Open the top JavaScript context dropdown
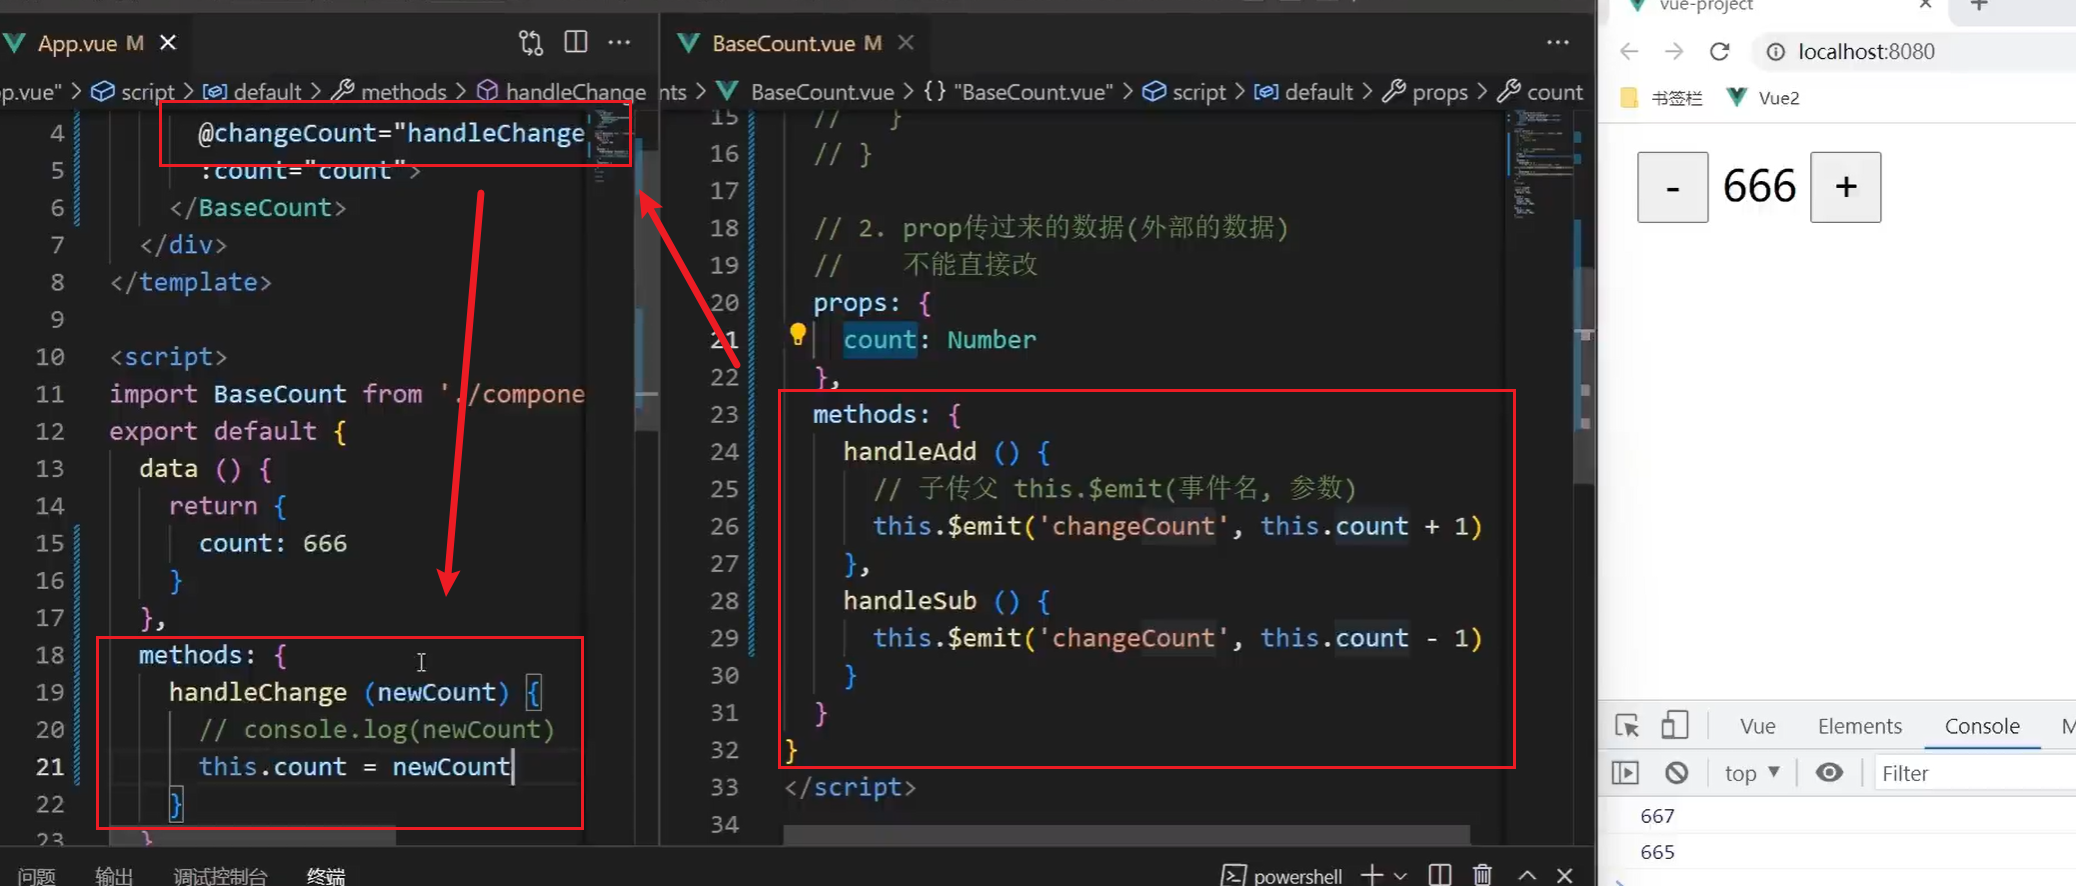 click(1752, 773)
